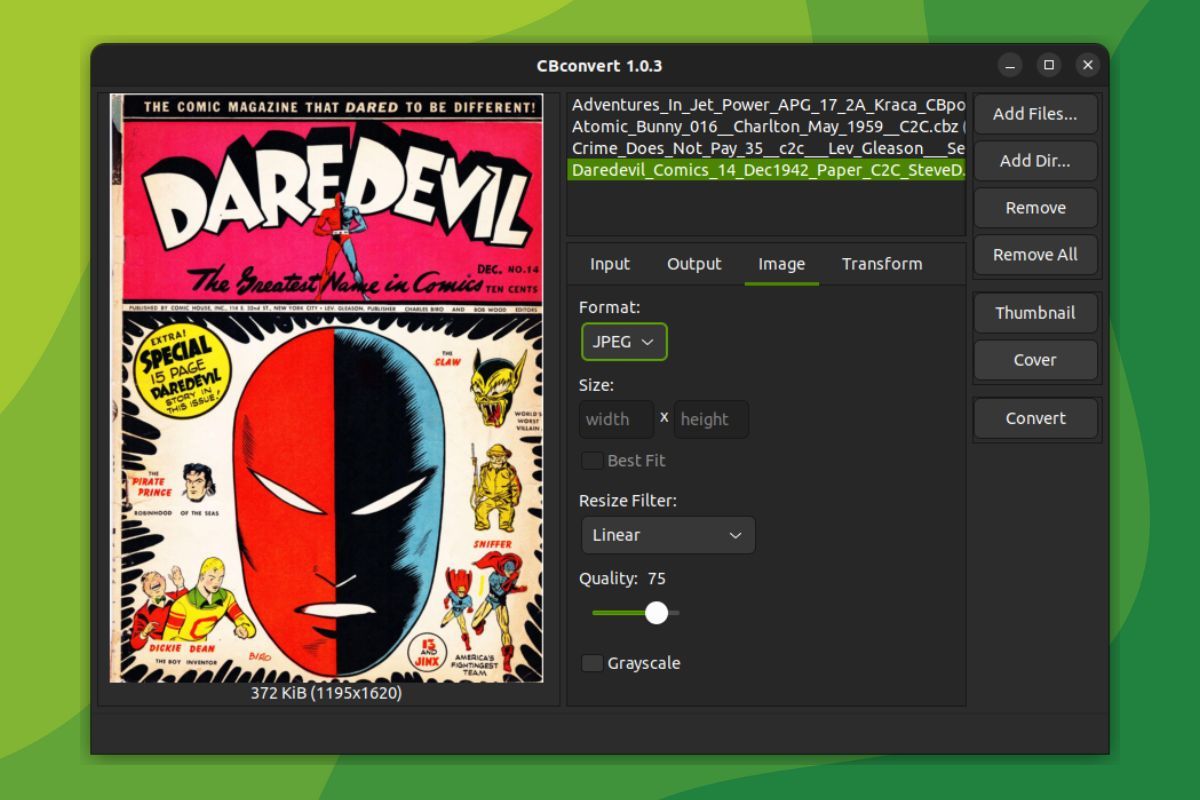Click the Daredevil cover preview image

tap(330, 388)
